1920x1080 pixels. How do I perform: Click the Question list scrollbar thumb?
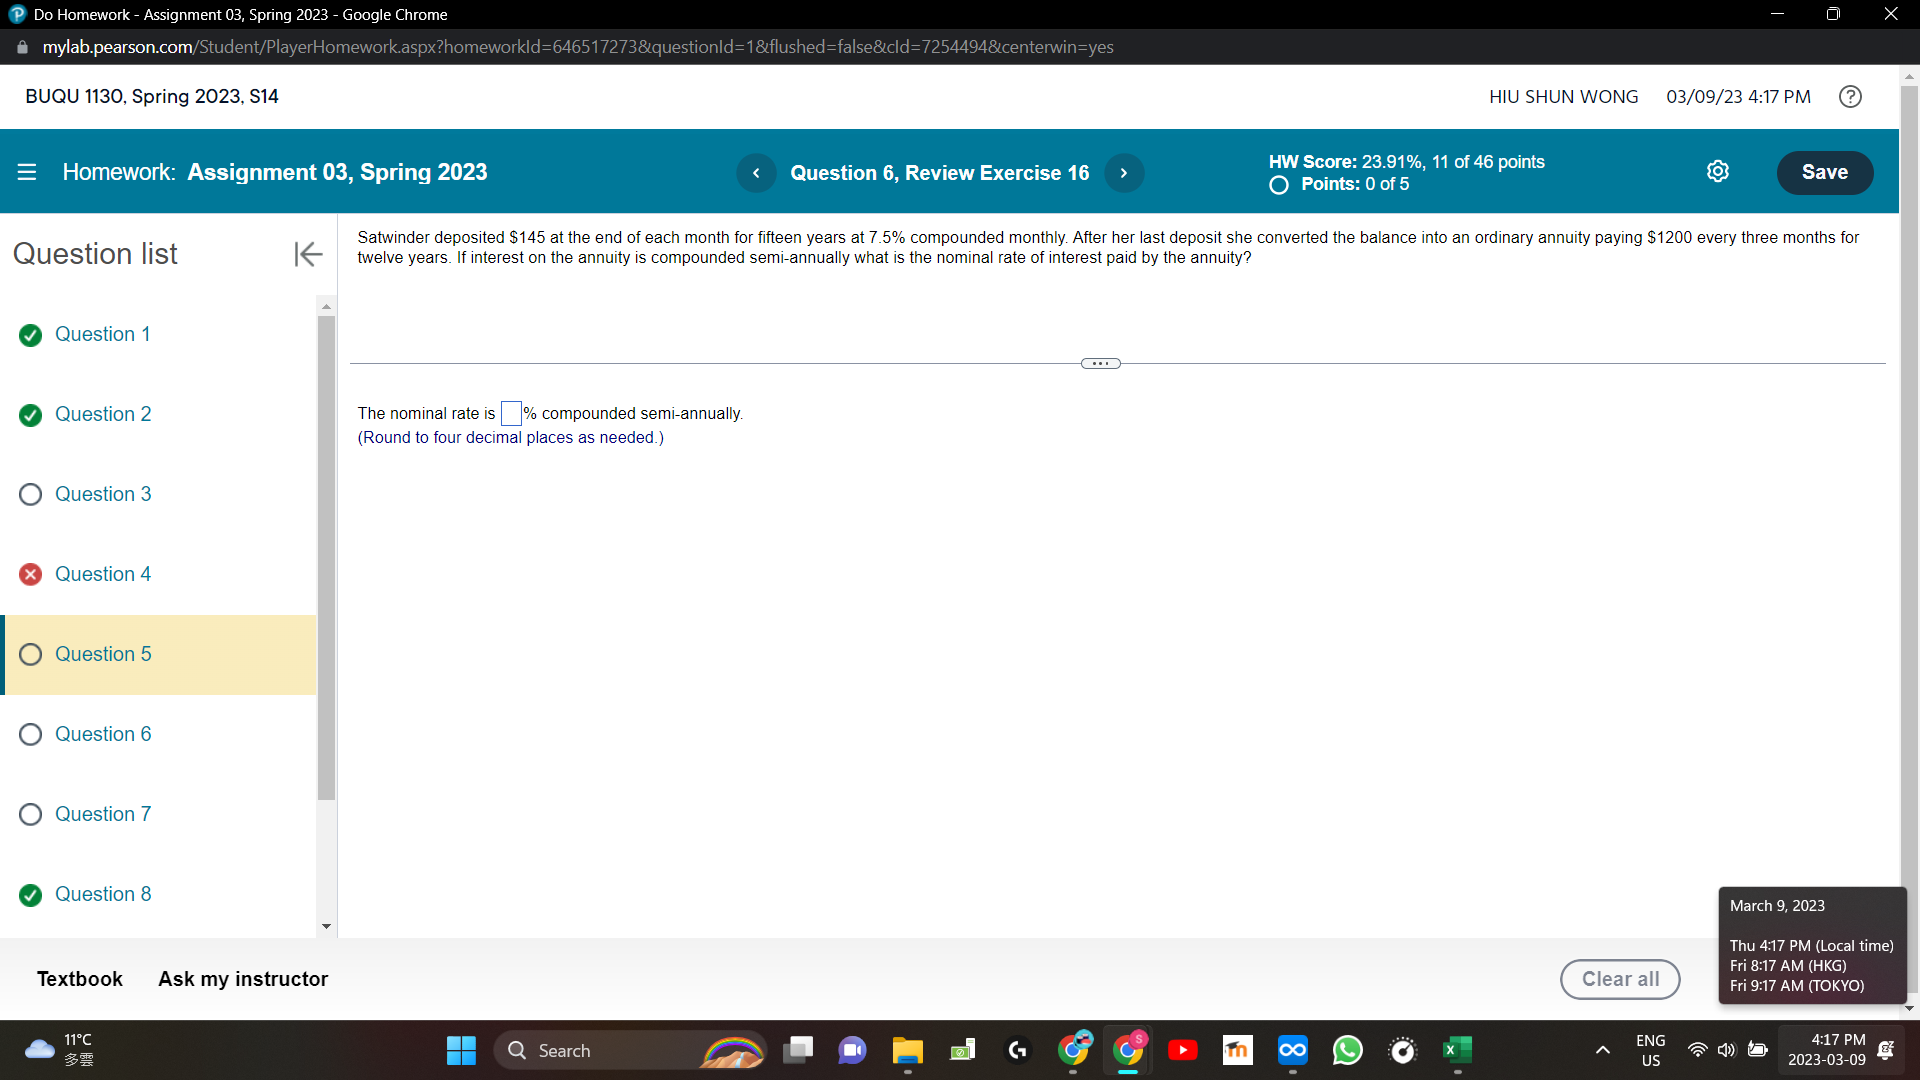click(326, 558)
